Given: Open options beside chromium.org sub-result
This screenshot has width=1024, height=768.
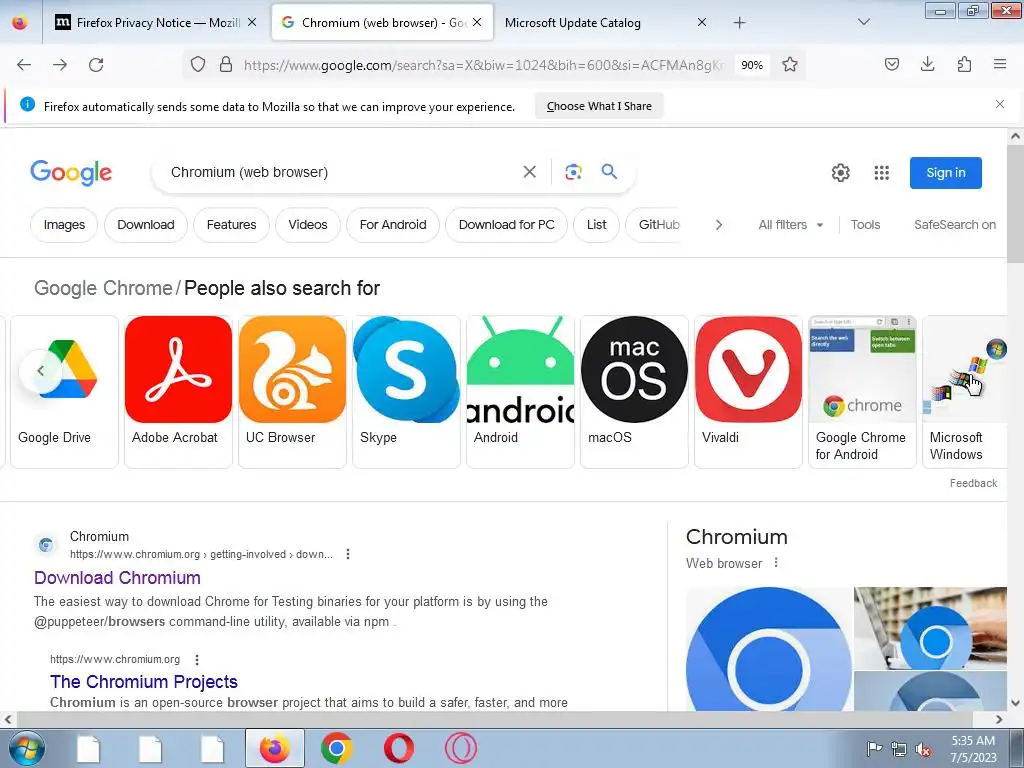Looking at the screenshot, I should click(197, 660).
